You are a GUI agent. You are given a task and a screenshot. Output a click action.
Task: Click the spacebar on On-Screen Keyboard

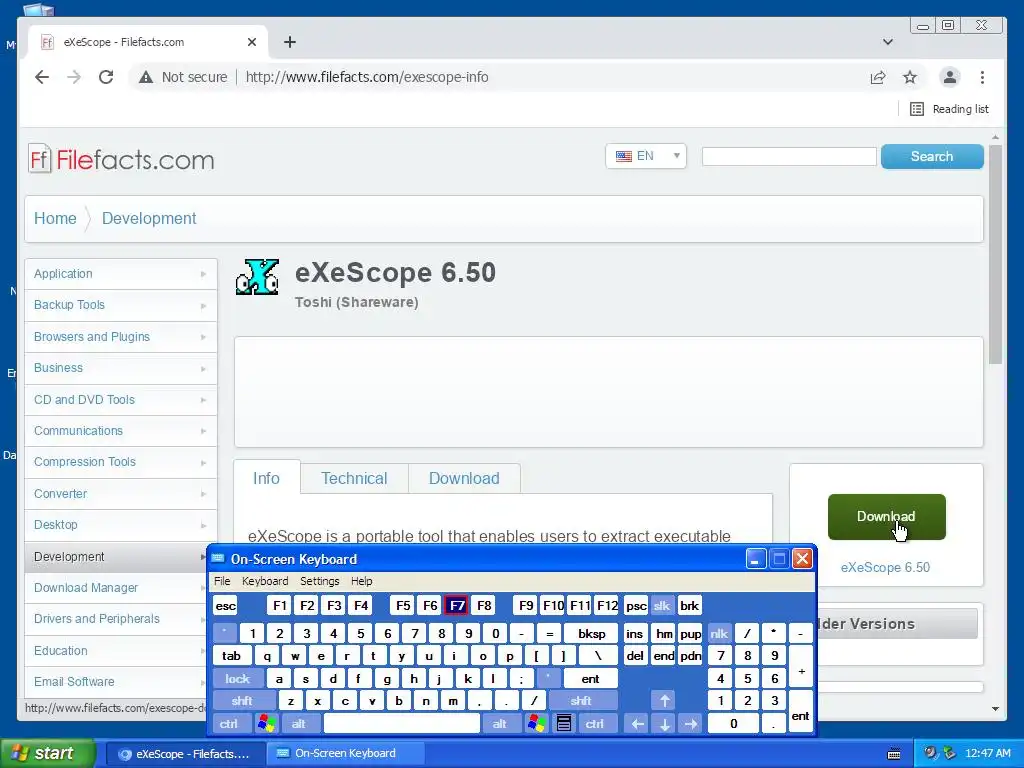pyautogui.click(x=402, y=724)
